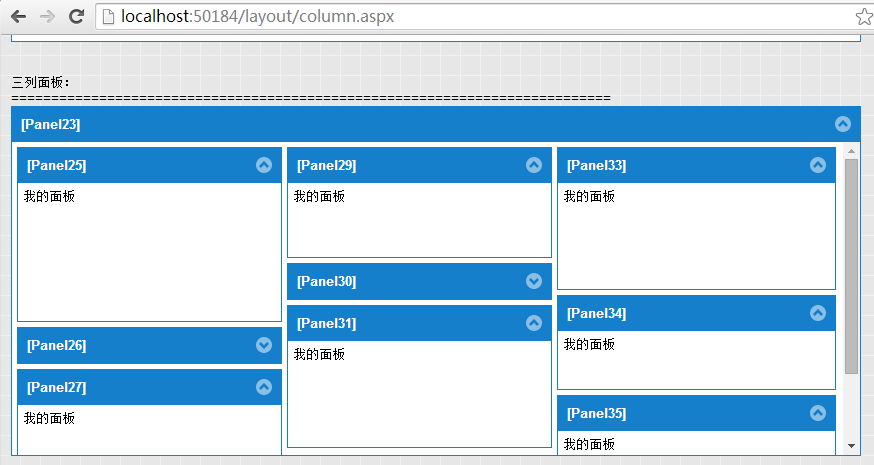Click the scrollbar up arrow in Panel23
This screenshot has height=465, width=874.
(851, 152)
